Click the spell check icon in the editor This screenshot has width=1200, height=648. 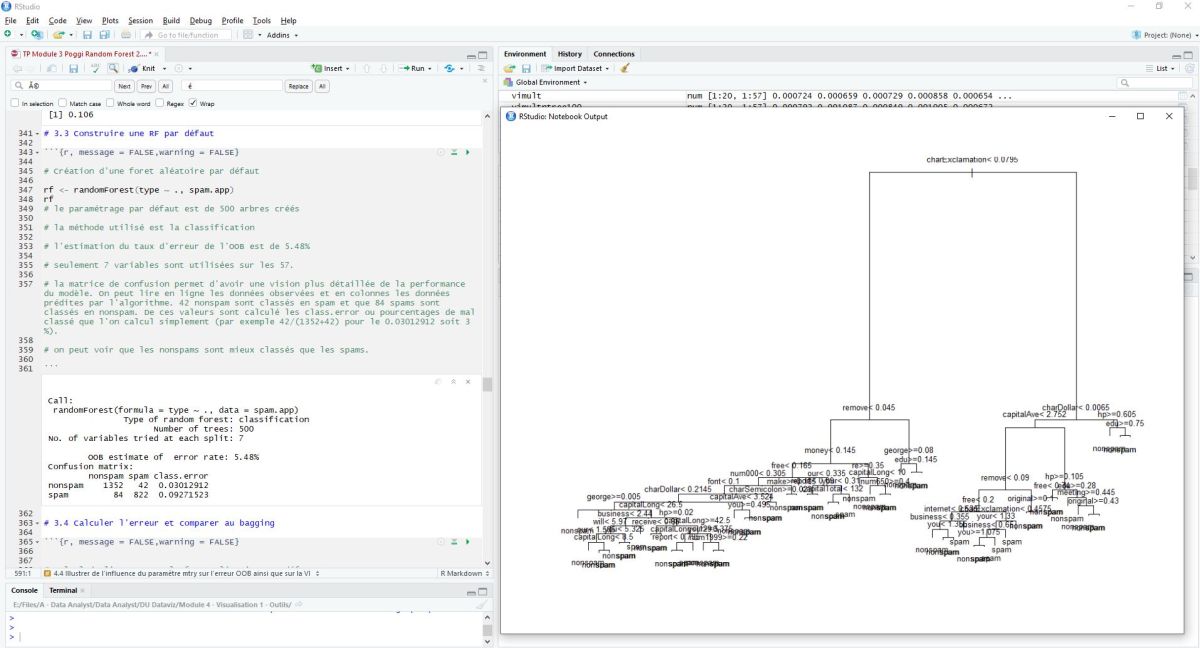[x=95, y=69]
